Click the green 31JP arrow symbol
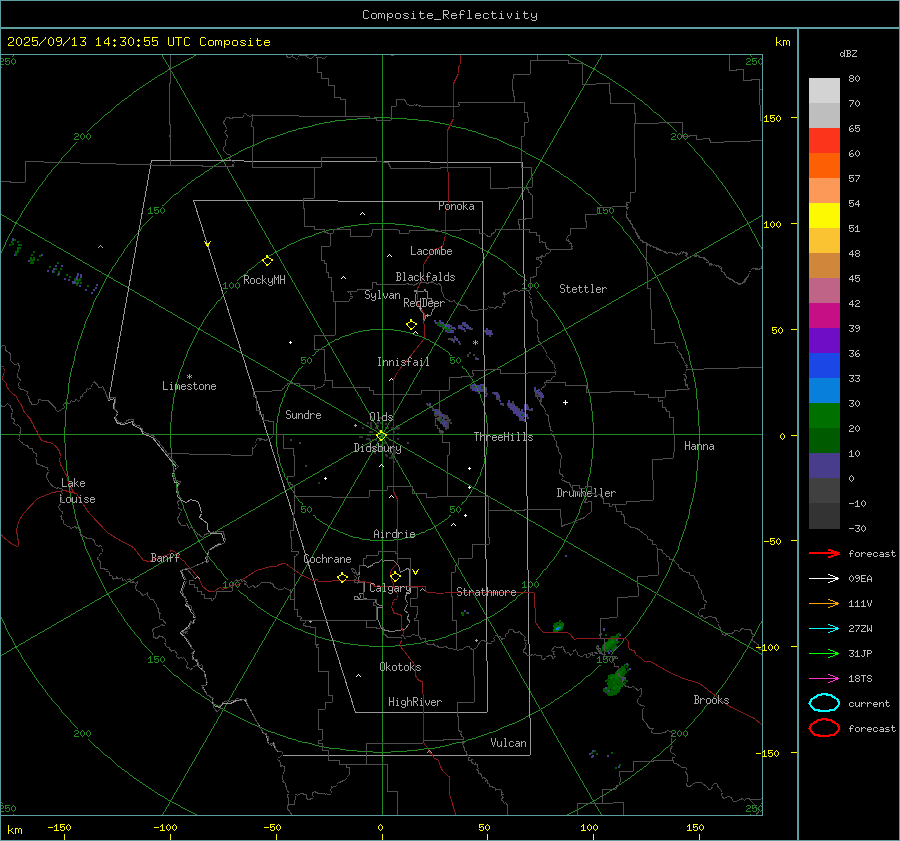900x841 pixels. click(824, 653)
